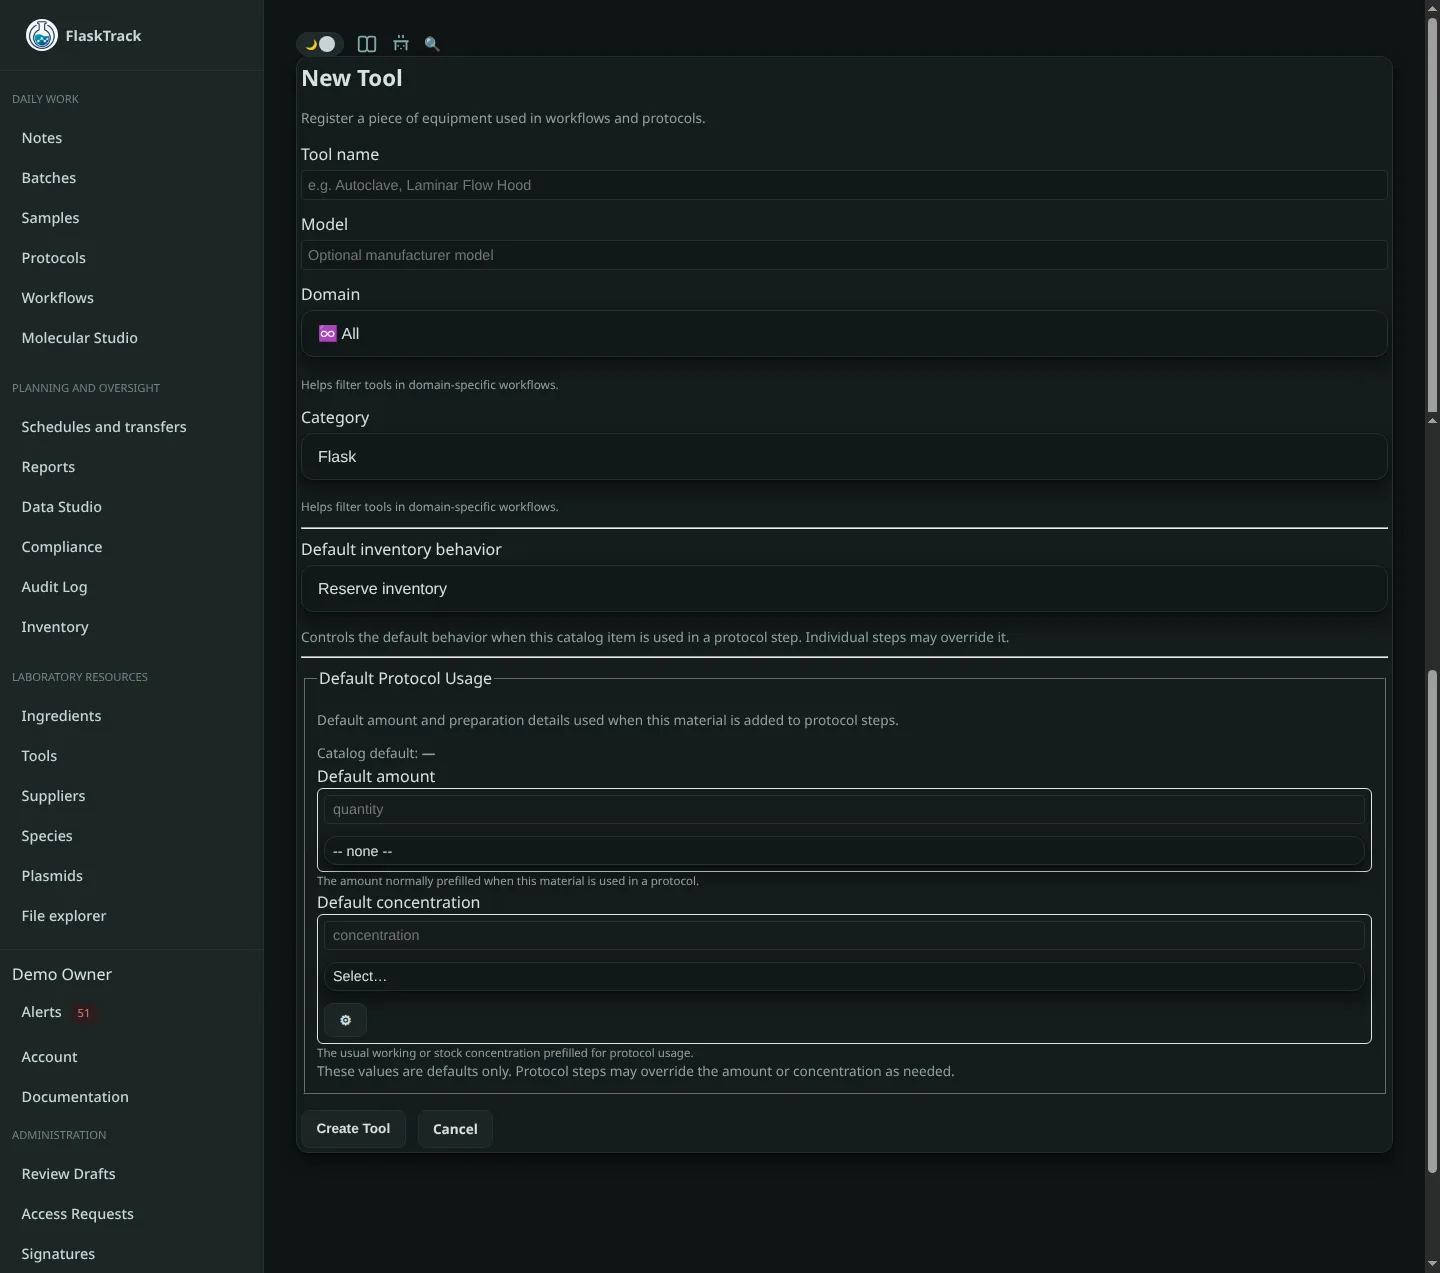Open Data Studio
The image size is (1440, 1273).
coord(62,507)
